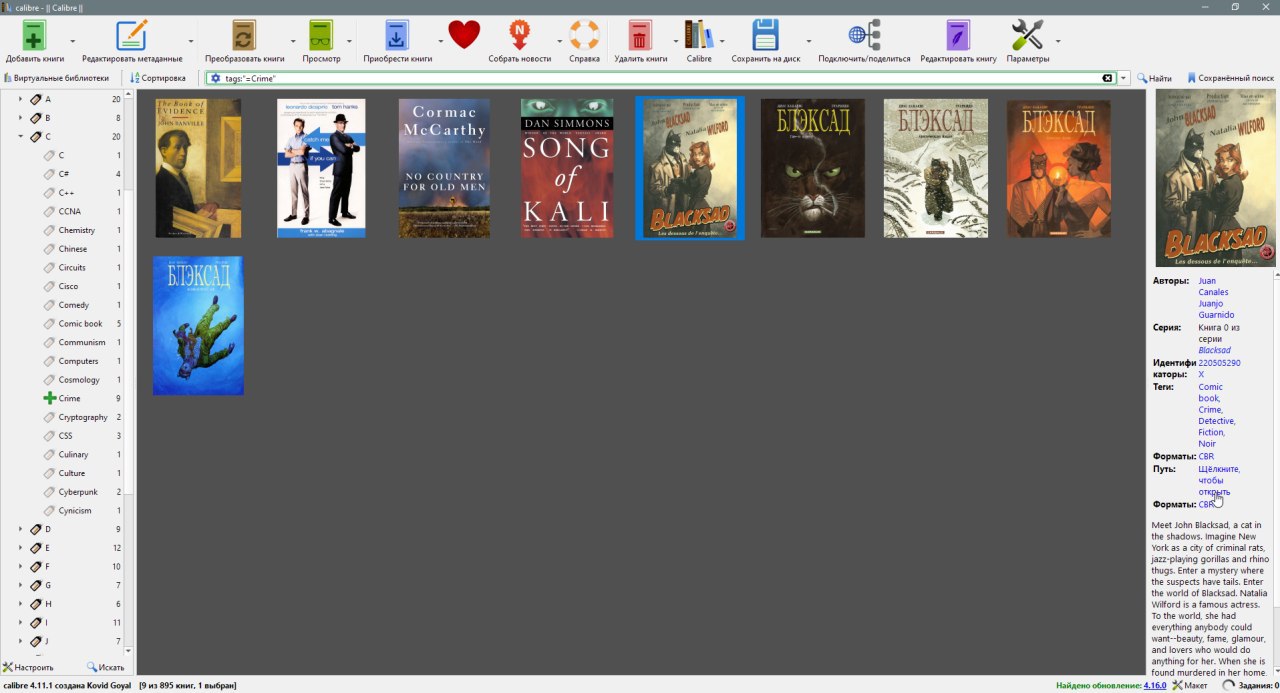Click the Подключить/поделиться icon

(864, 35)
